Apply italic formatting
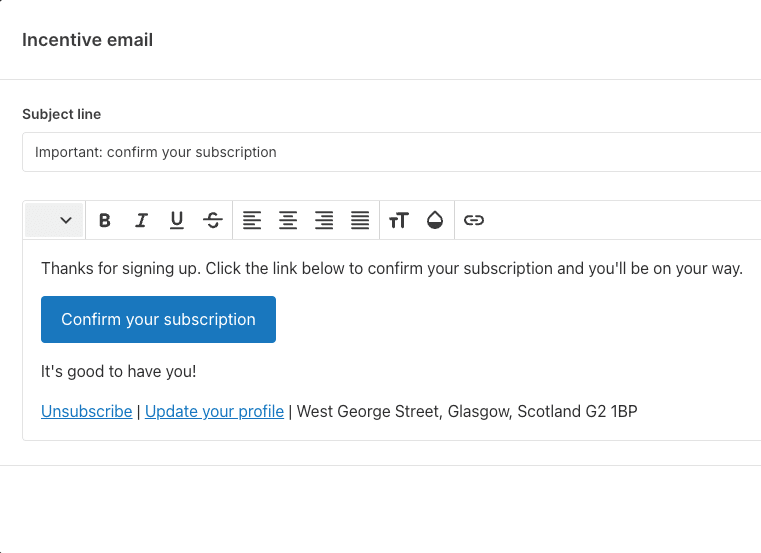This screenshot has width=761, height=553. 141,220
